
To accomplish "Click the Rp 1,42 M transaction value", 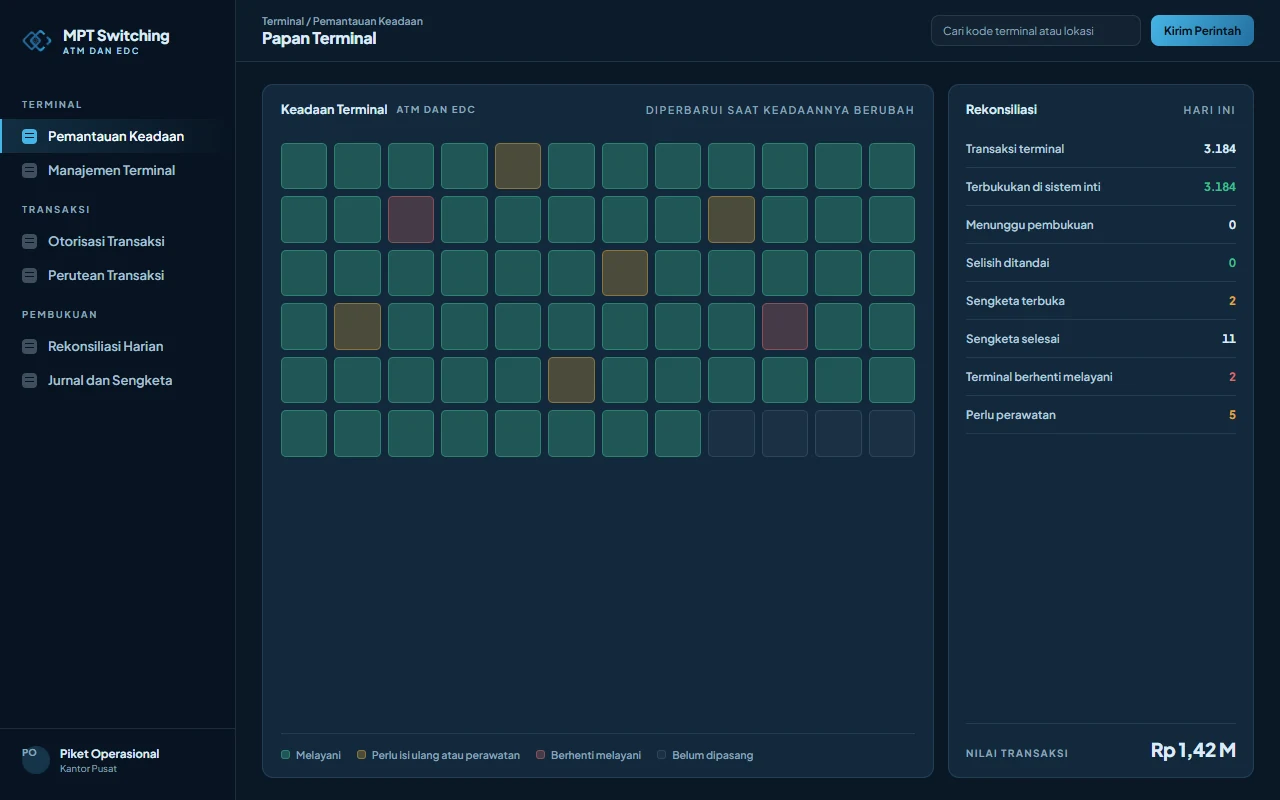I will (x=1193, y=750).
